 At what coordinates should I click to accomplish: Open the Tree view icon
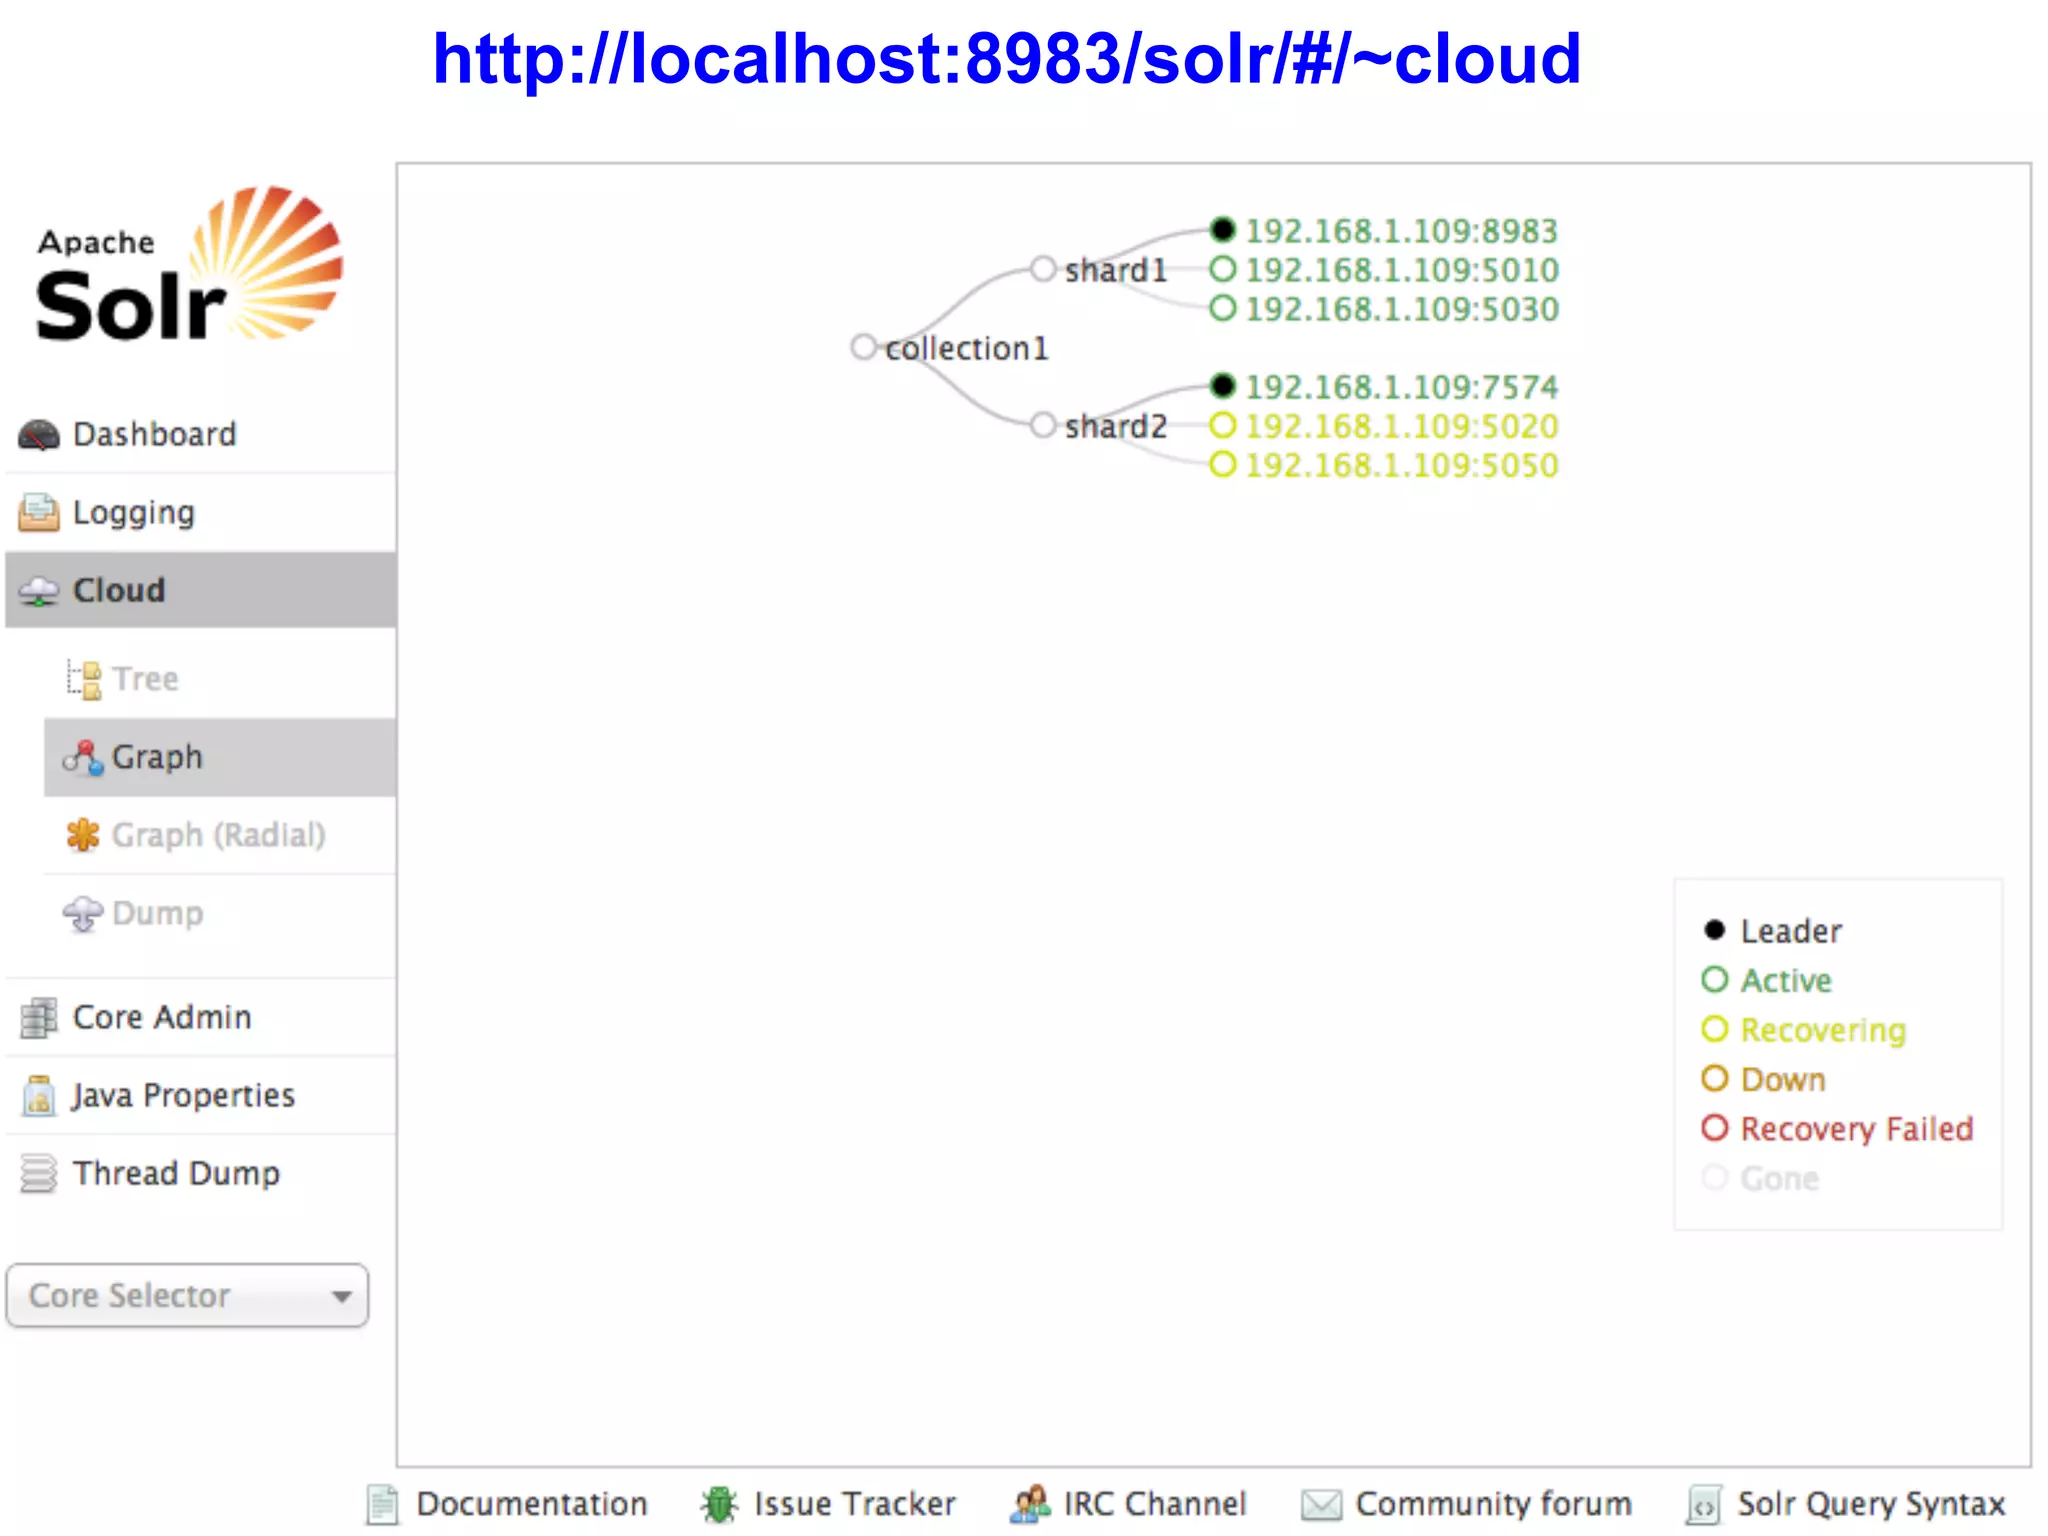tap(84, 679)
